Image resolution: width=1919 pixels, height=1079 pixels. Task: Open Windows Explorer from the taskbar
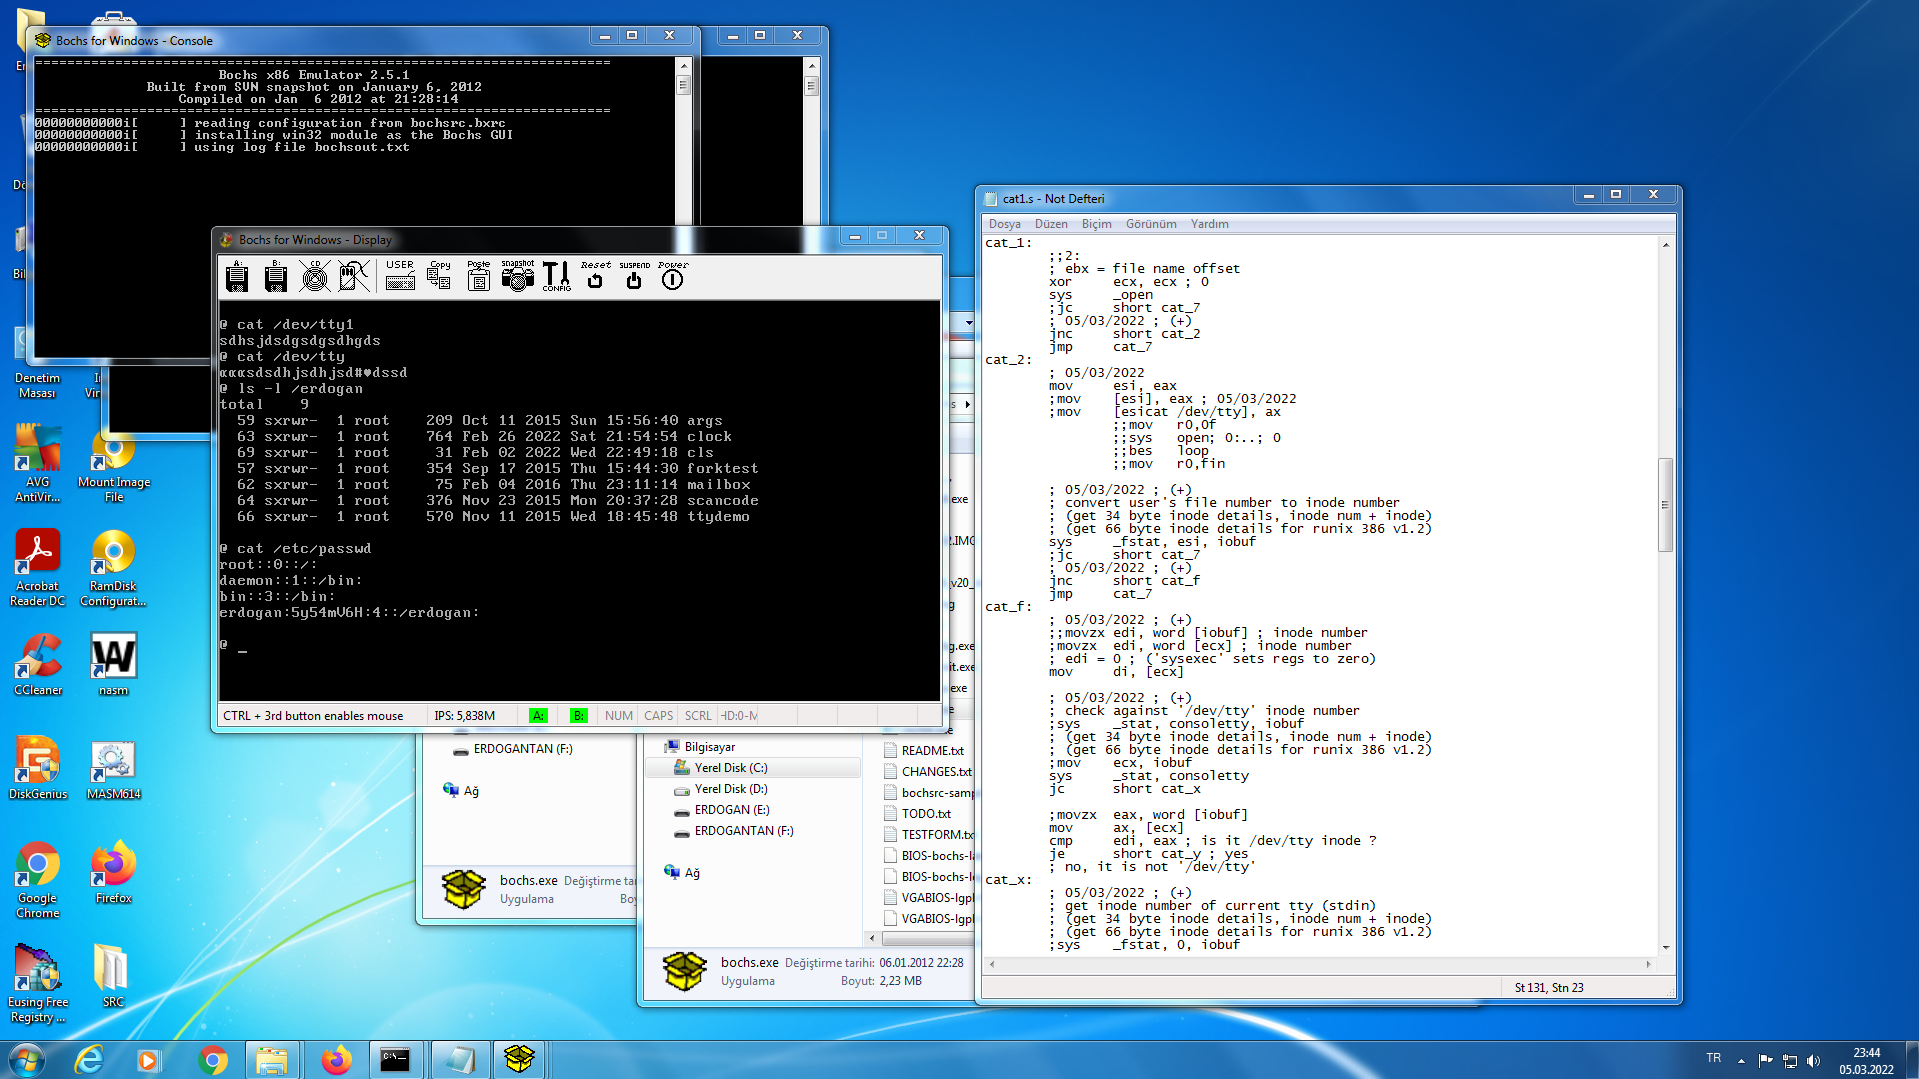pos(272,1059)
